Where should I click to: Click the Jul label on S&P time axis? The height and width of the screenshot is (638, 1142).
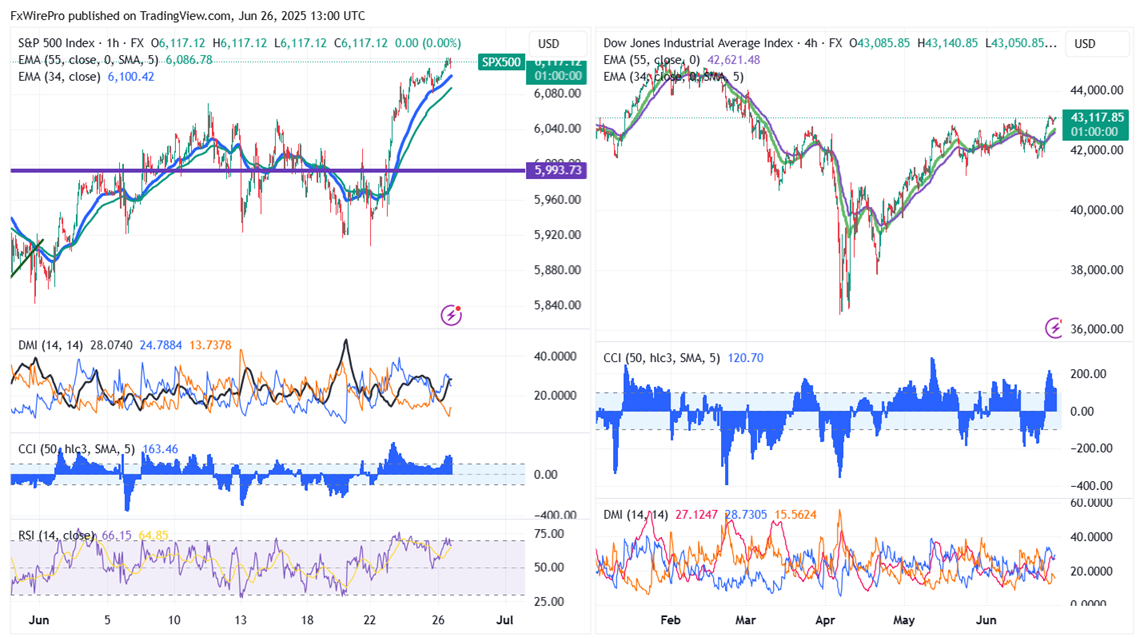(x=504, y=621)
